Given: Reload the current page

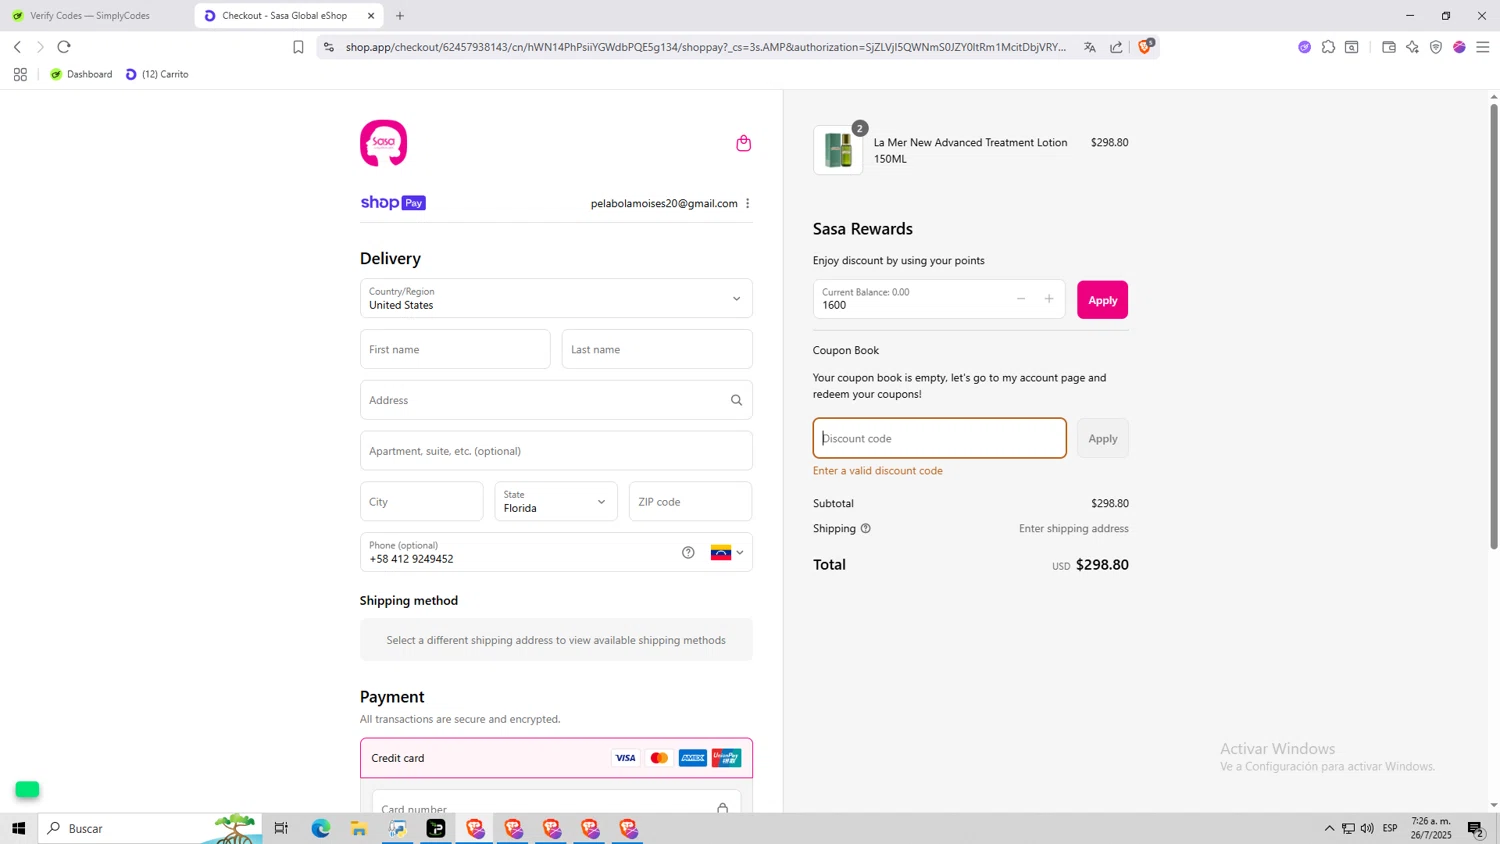Looking at the screenshot, I should [x=64, y=47].
